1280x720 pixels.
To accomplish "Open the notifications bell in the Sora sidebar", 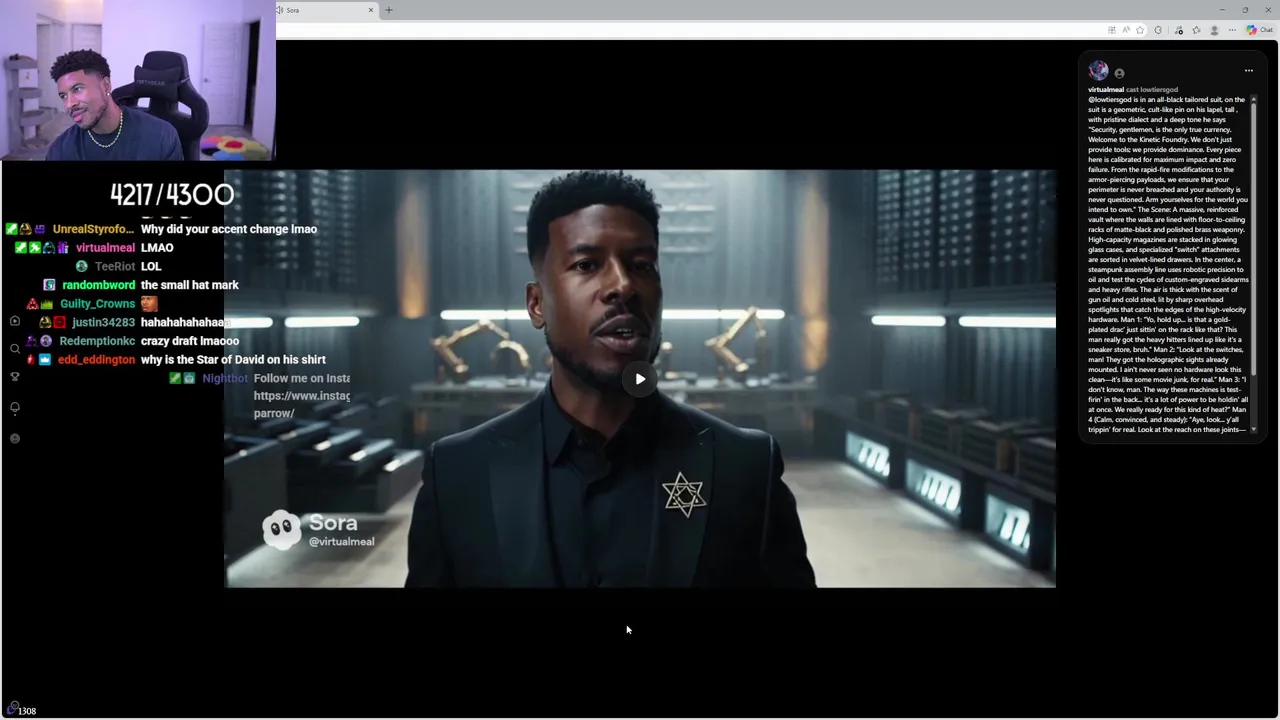I will pyautogui.click(x=15, y=408).
